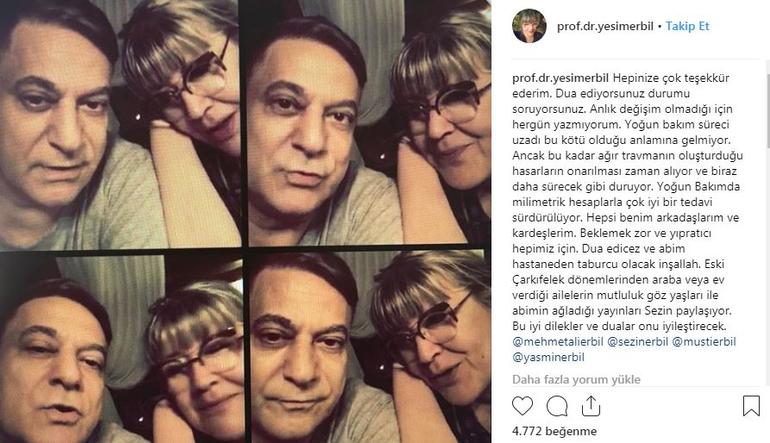Click the caption text starting Hepinize çok teşekkür
Screen dimensions: 770x443
point(628,202)
